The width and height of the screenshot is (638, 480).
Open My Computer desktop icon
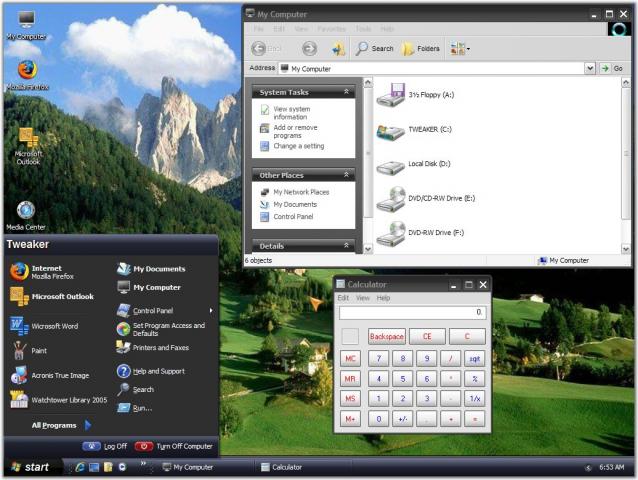coord(26,25)
